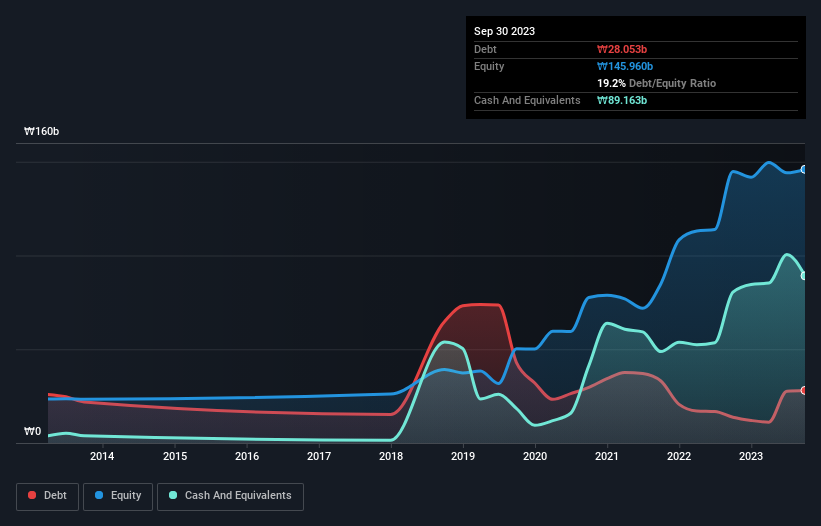821x526 pixels.
Task: Click the 2017 x-axis label
Action: tap(319, 456)
